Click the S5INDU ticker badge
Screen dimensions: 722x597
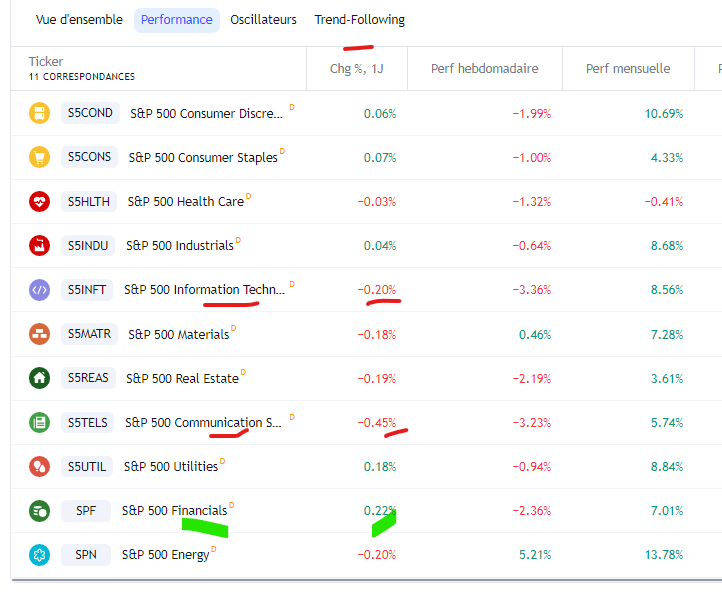pyautogui.click(x=88, y=245)
